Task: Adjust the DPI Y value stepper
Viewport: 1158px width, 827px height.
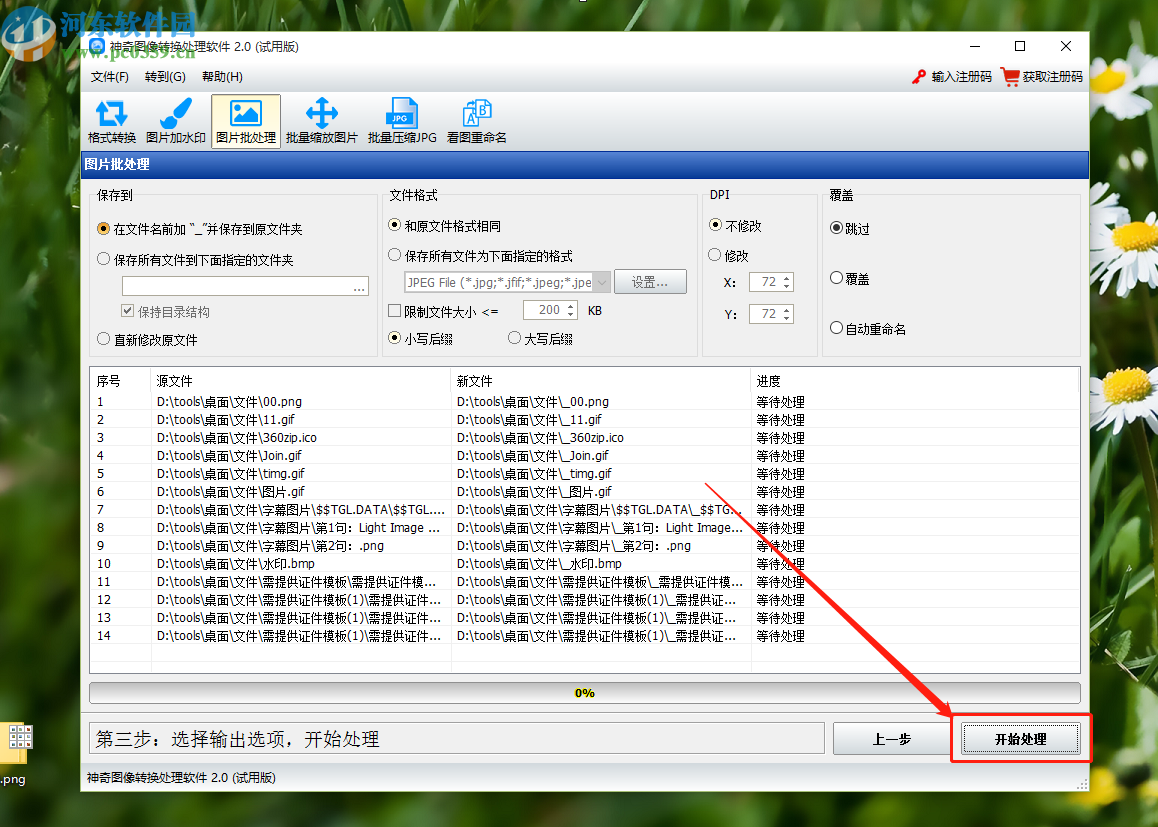Action: pyautogui.click(x=787, y=314)
